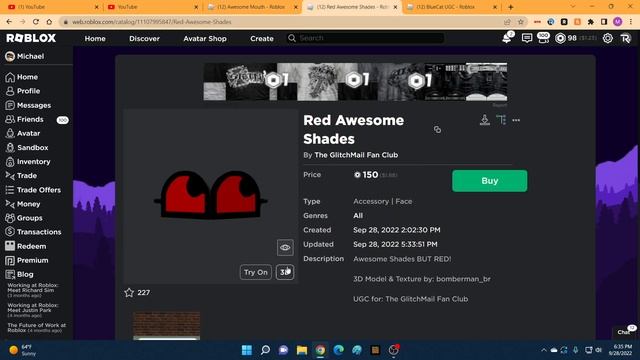Click the Roblox logo
The image size is (640, 360).
click(31, 38)
